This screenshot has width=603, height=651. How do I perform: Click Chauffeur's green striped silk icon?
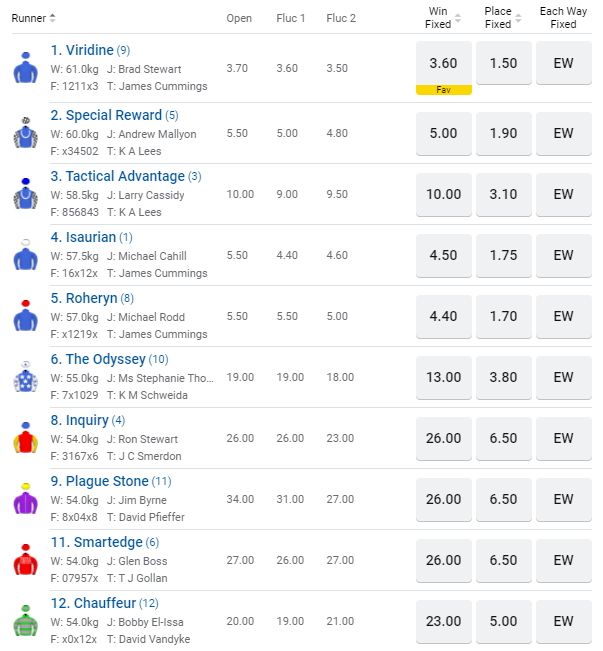click(25, 622)
